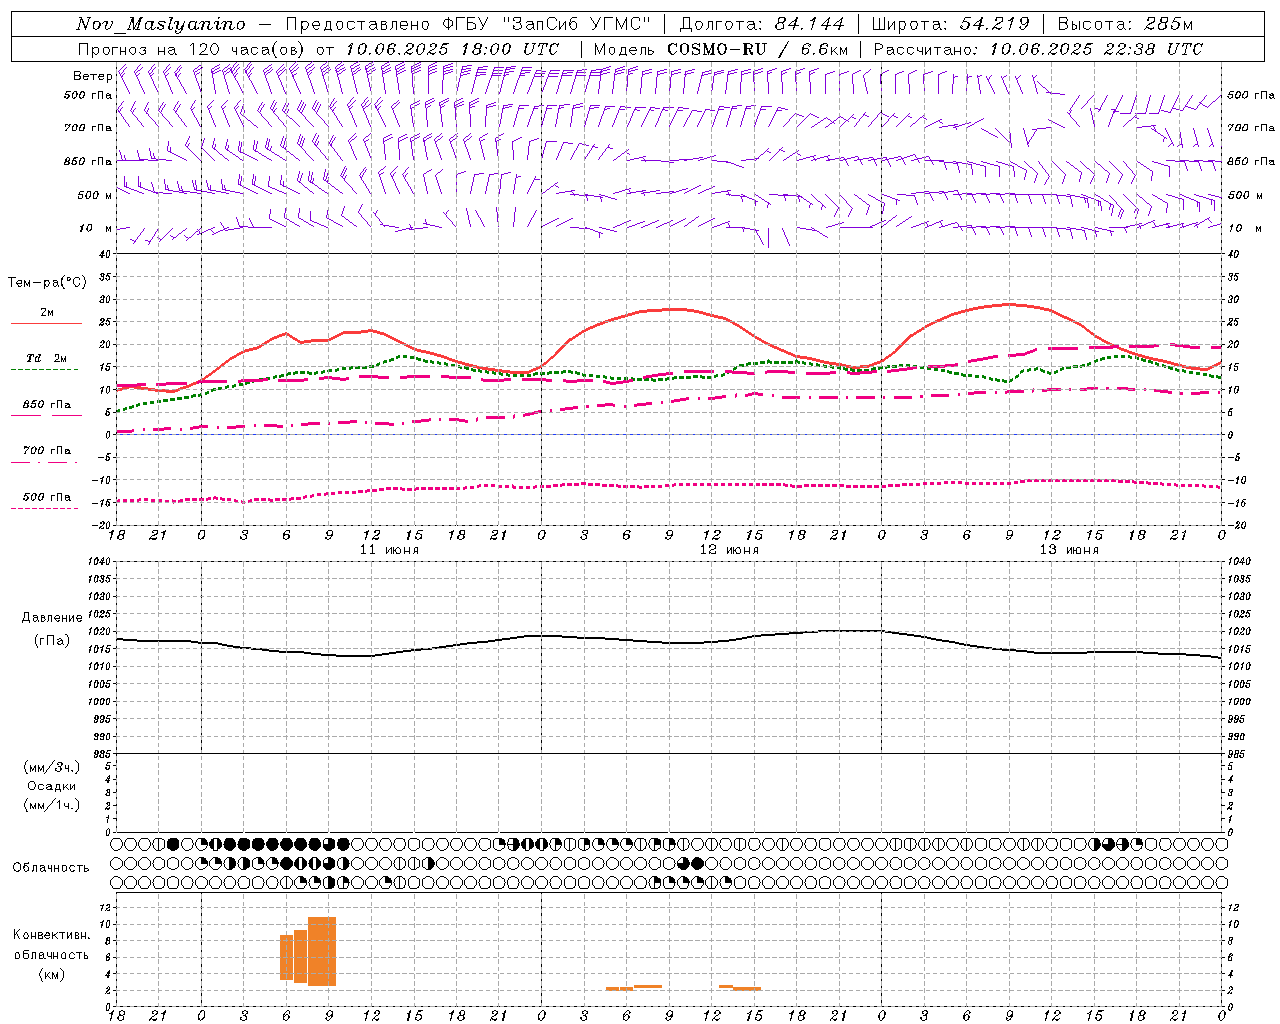This screenshot has width=1280, height=1024.
Task: Click the "Высота: 285м" elevation text
Action: 1125,24
